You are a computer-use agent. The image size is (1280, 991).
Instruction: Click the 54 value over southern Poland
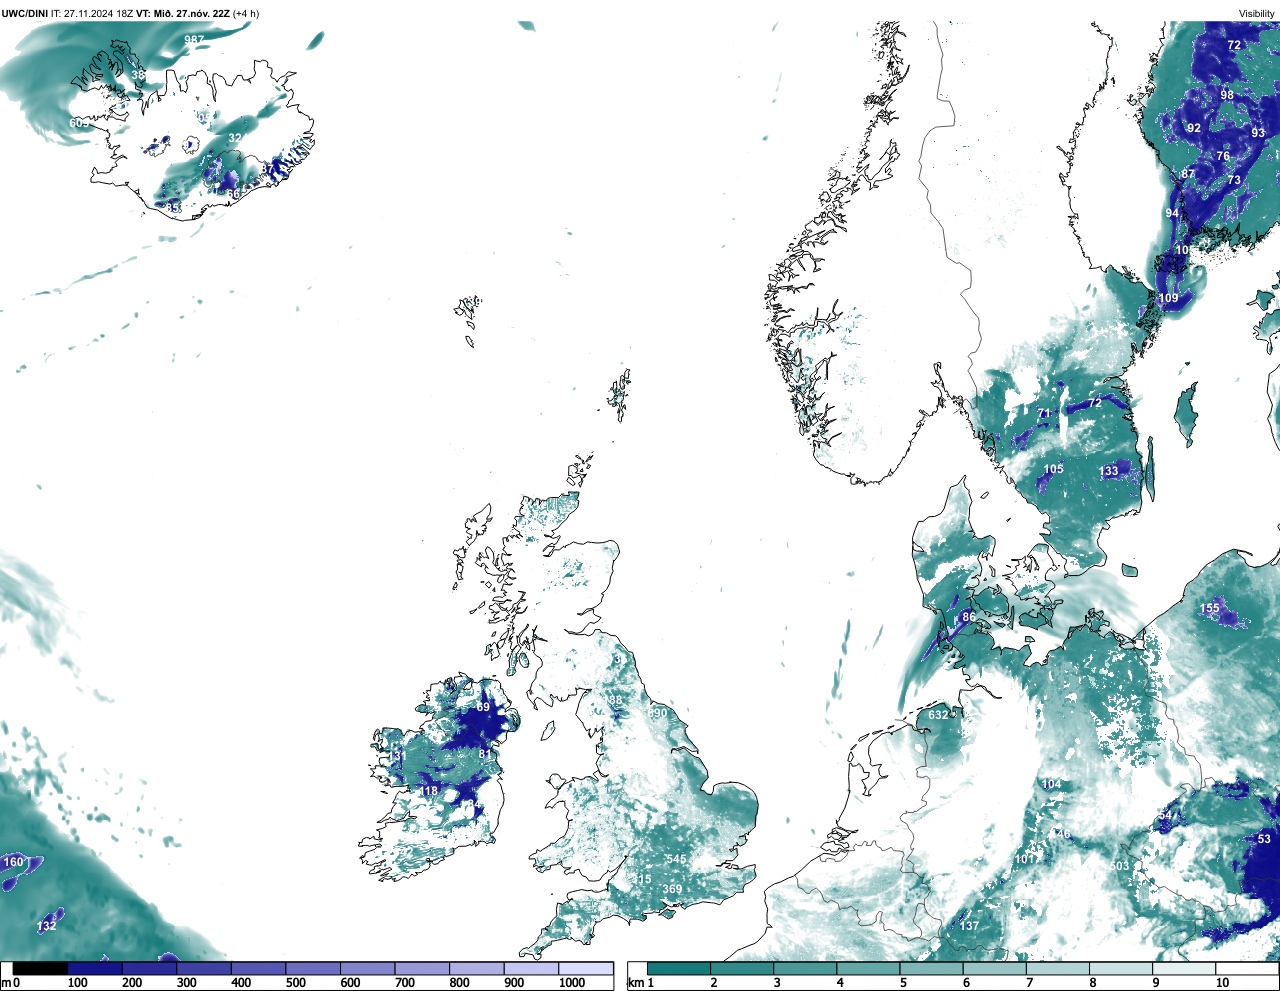tap(1165, 816)
